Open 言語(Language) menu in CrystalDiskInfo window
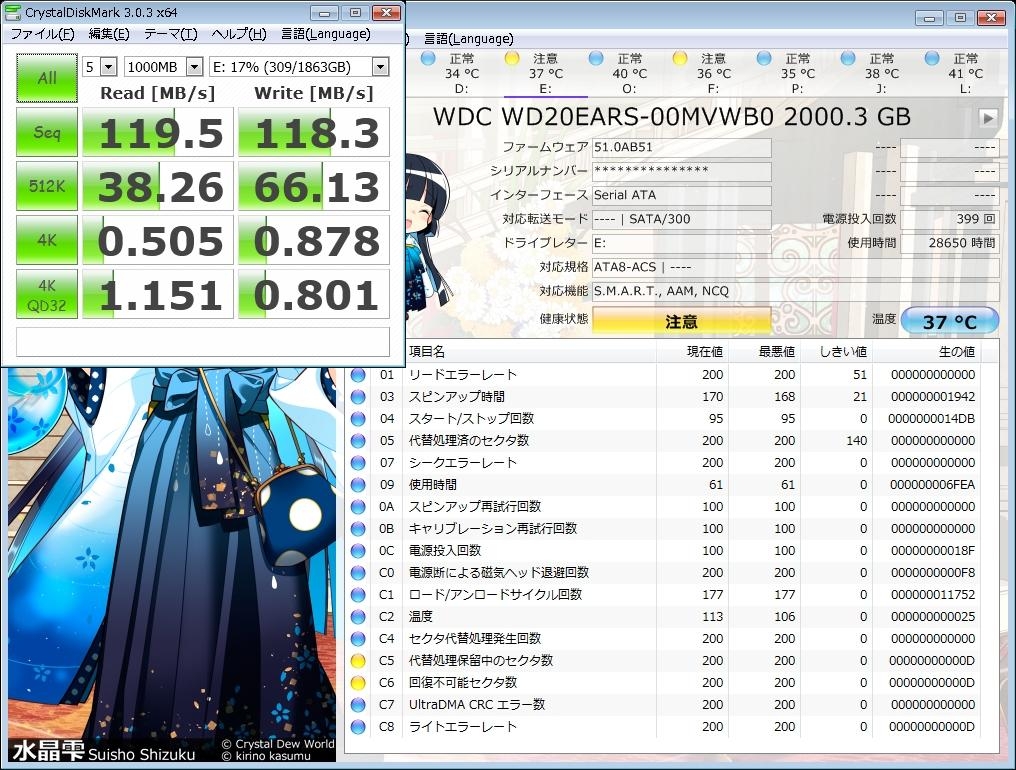This screenshot has width=1016, height=770. (x=468, y=39)
